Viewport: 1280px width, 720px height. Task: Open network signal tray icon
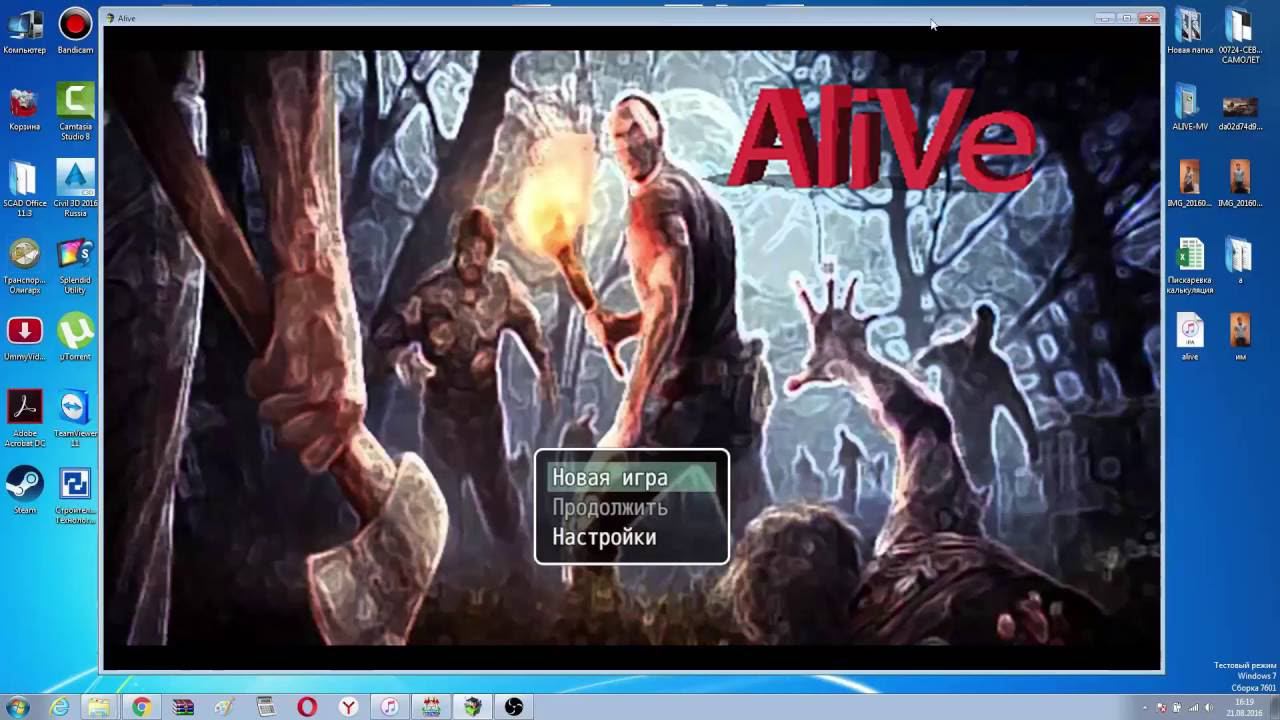click(1195, 707)
